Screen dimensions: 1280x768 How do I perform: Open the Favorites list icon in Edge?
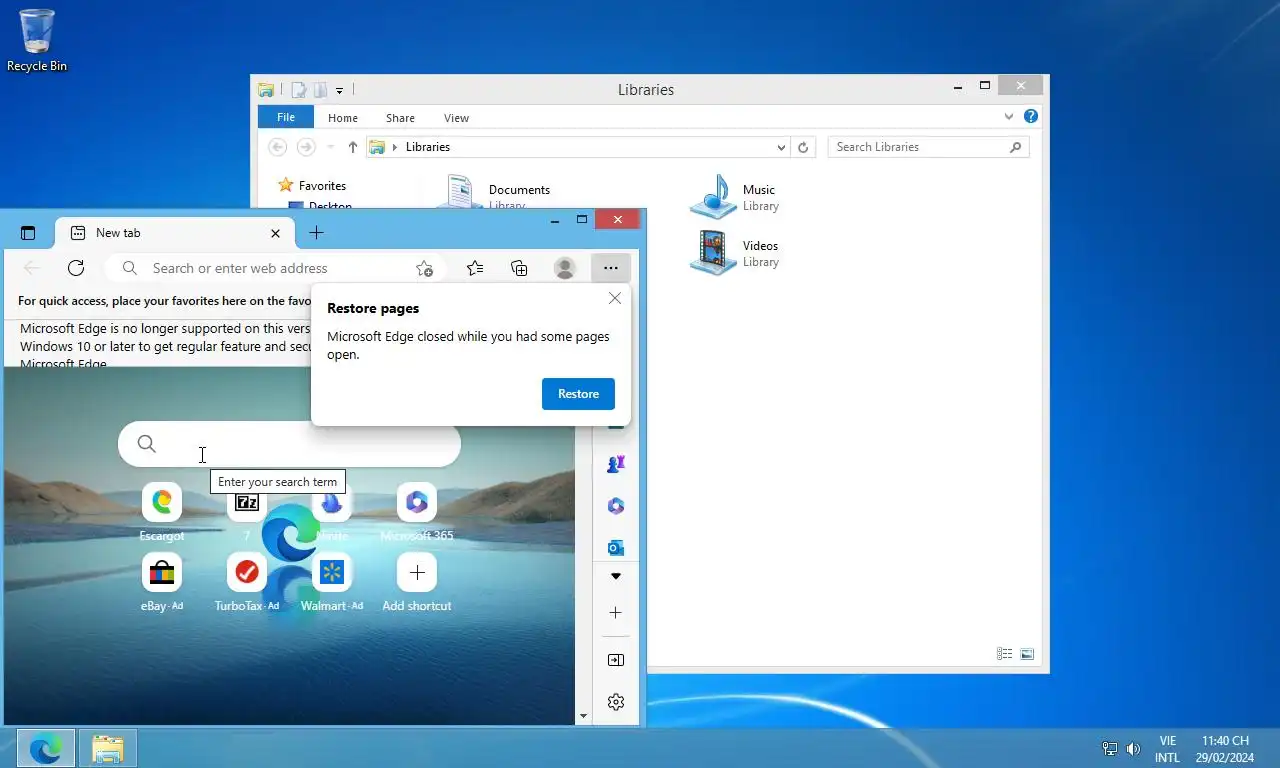tap(475, 268)
